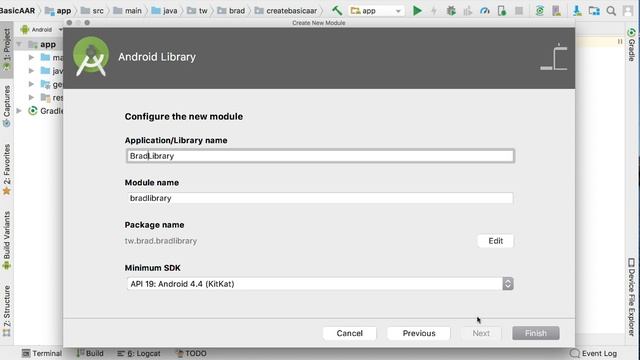This screenshot has width=640, height=360.
Task: Collapse the app module tree node
Action: pos(19,44)
